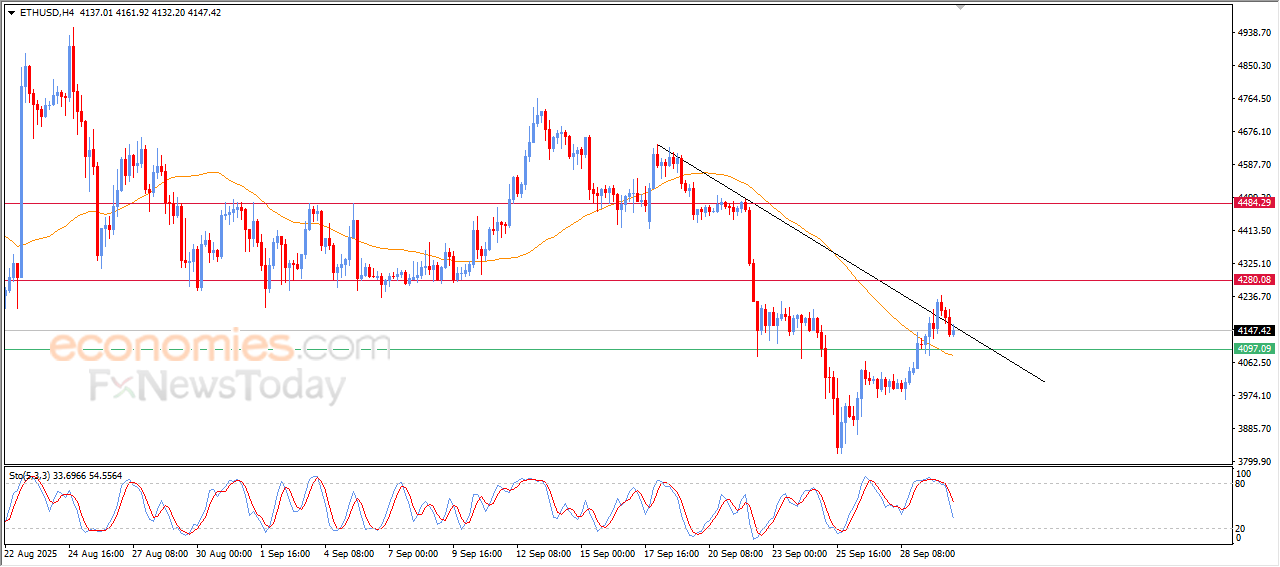
Task: Click the green 4097.09 level label
Action: 1253,349
